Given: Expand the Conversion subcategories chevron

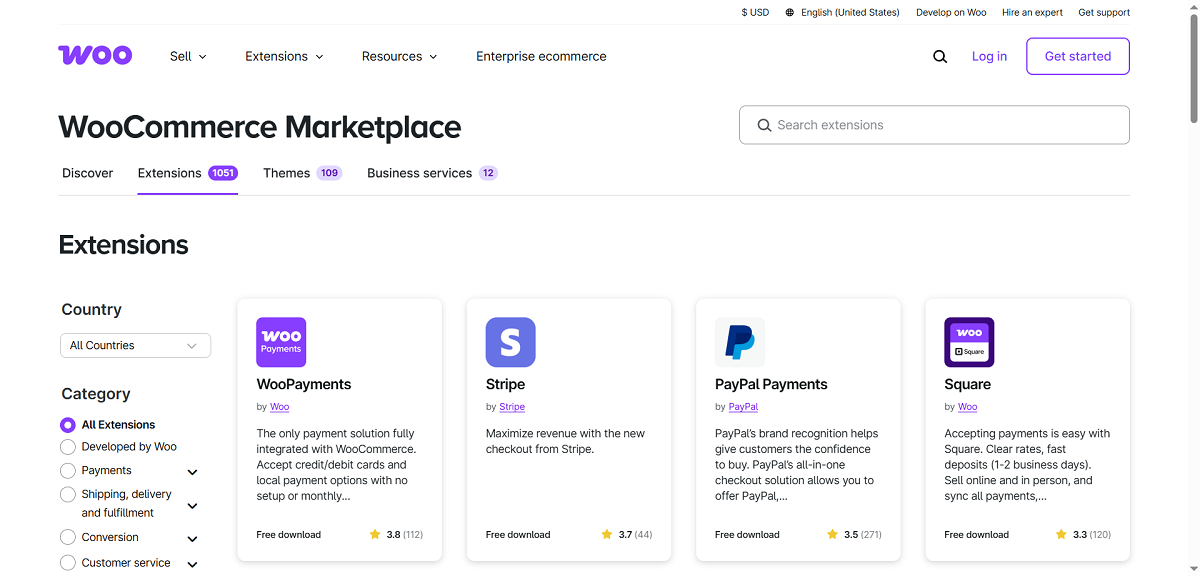Looking at the screenshot, I should tap(193, 539).
